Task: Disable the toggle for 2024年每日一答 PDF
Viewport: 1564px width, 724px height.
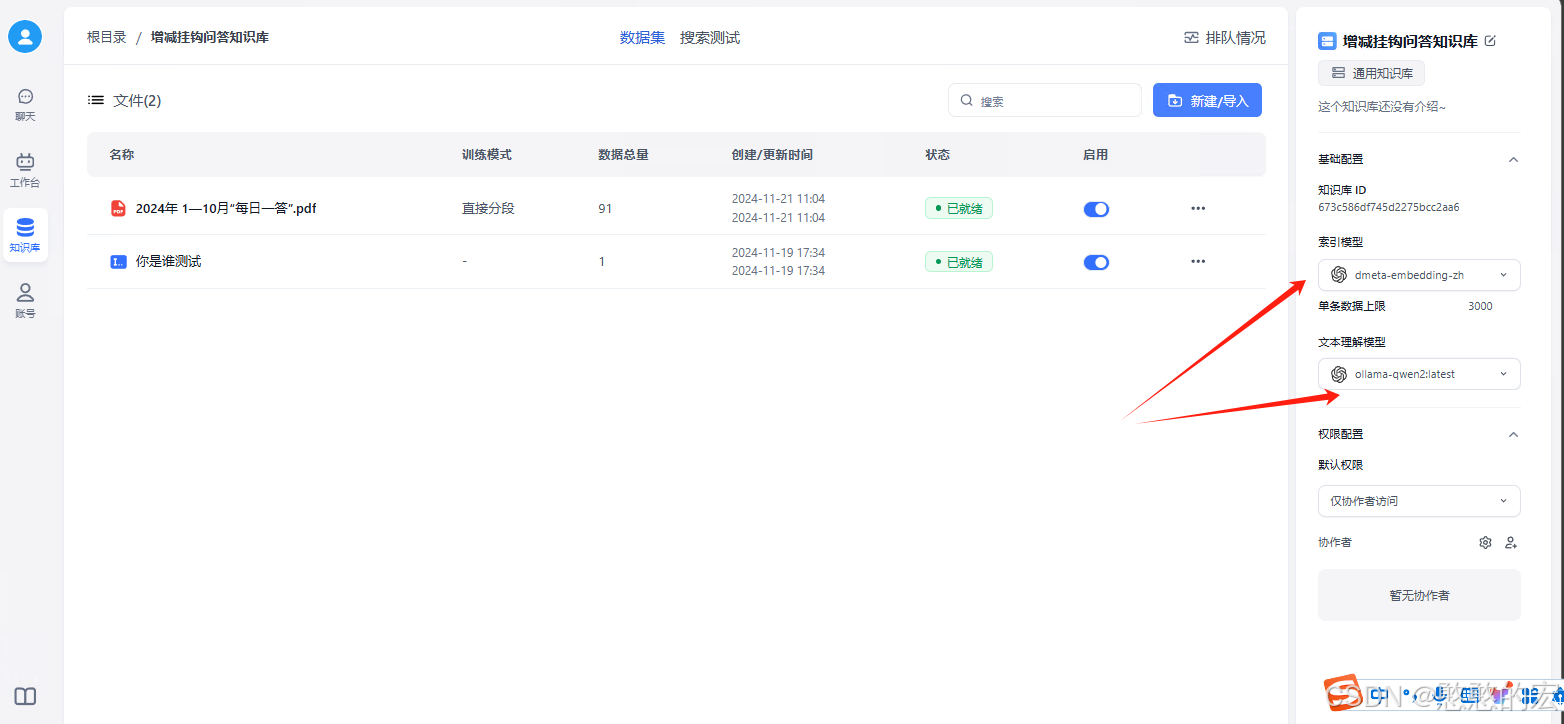Action: click(x=1096, y=209)
